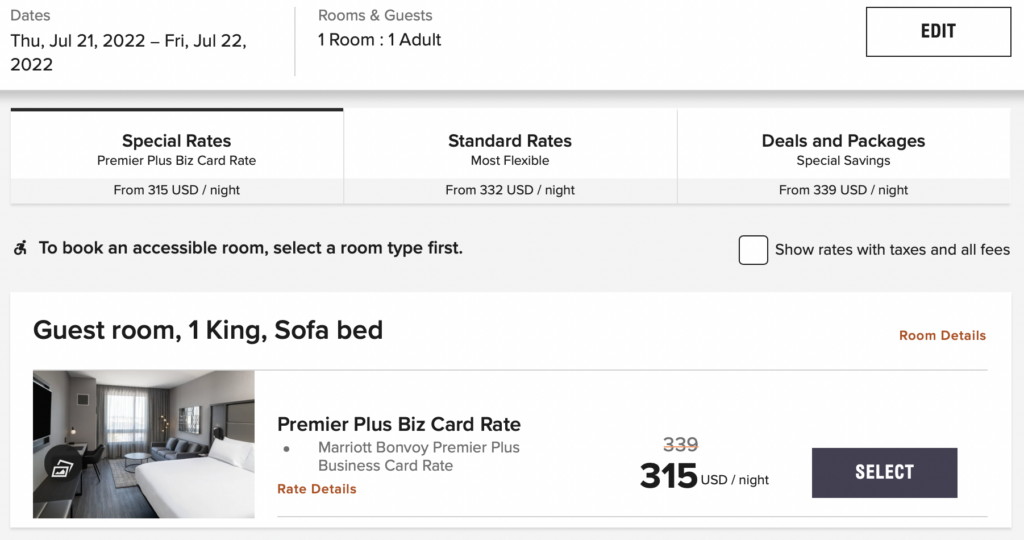1024x540 pixels.
Task: Click the Premier Plus Biz Card Rate title
Action: click(399, 424)
